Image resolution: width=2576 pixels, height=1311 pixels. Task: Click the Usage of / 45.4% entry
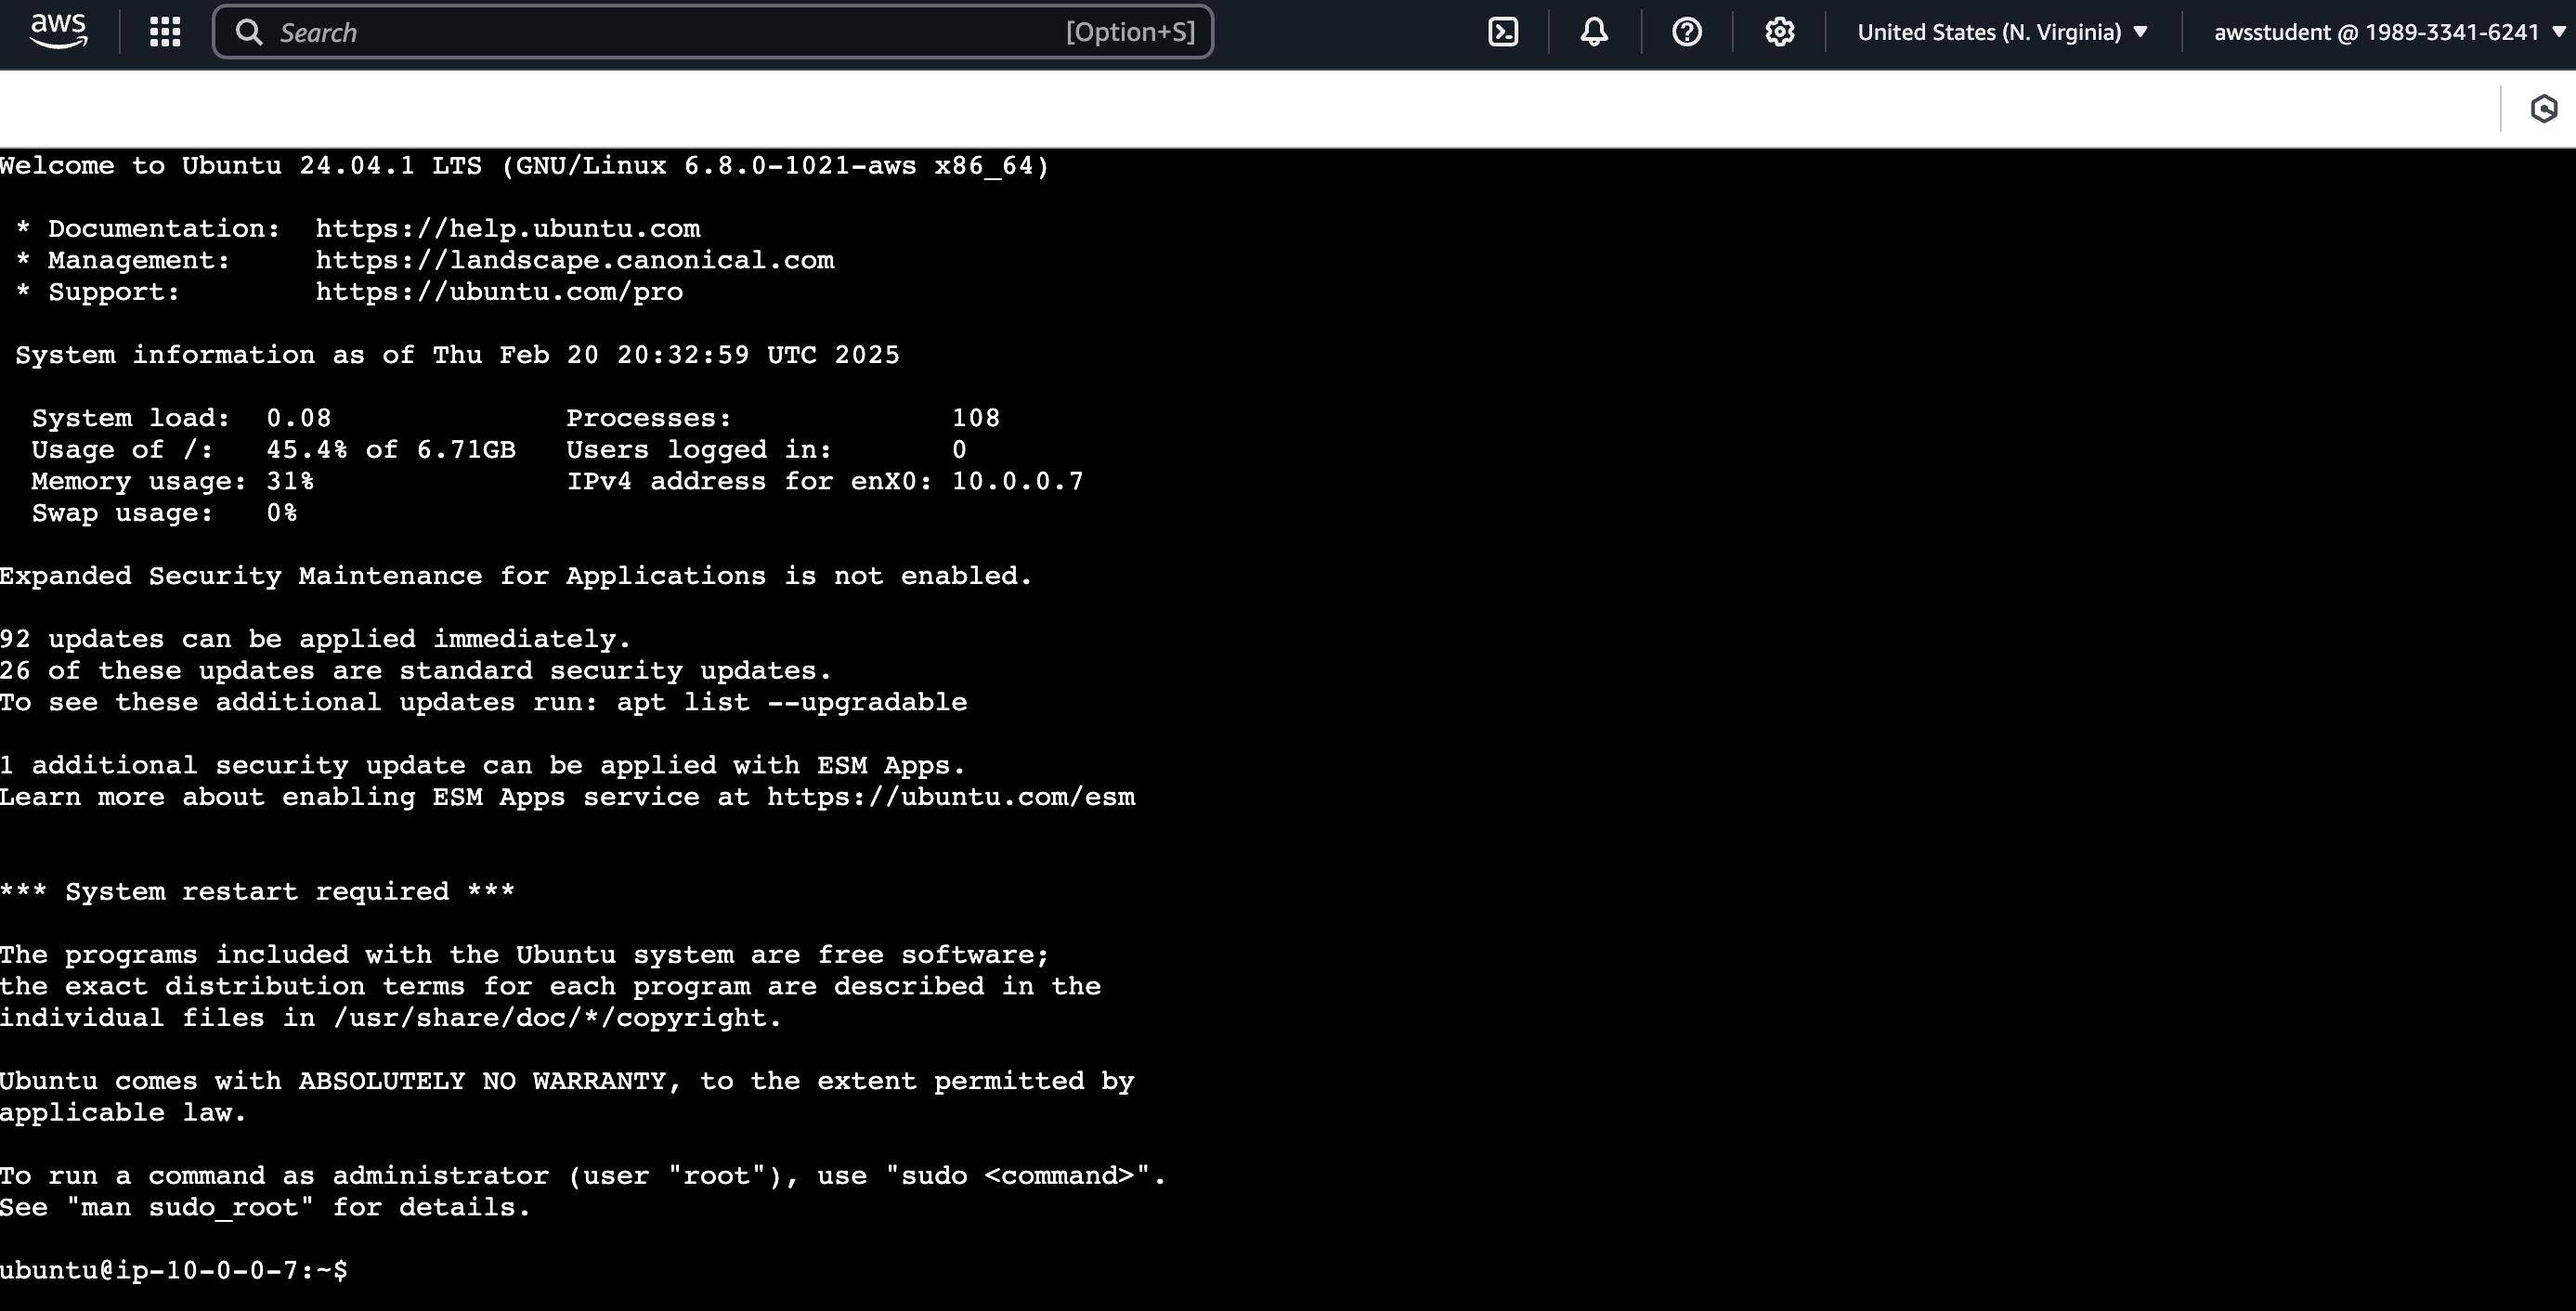(x=274, y=450)
